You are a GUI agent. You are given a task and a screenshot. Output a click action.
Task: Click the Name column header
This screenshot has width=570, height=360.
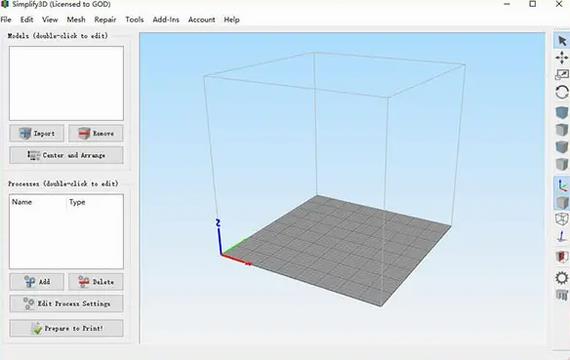22,202
